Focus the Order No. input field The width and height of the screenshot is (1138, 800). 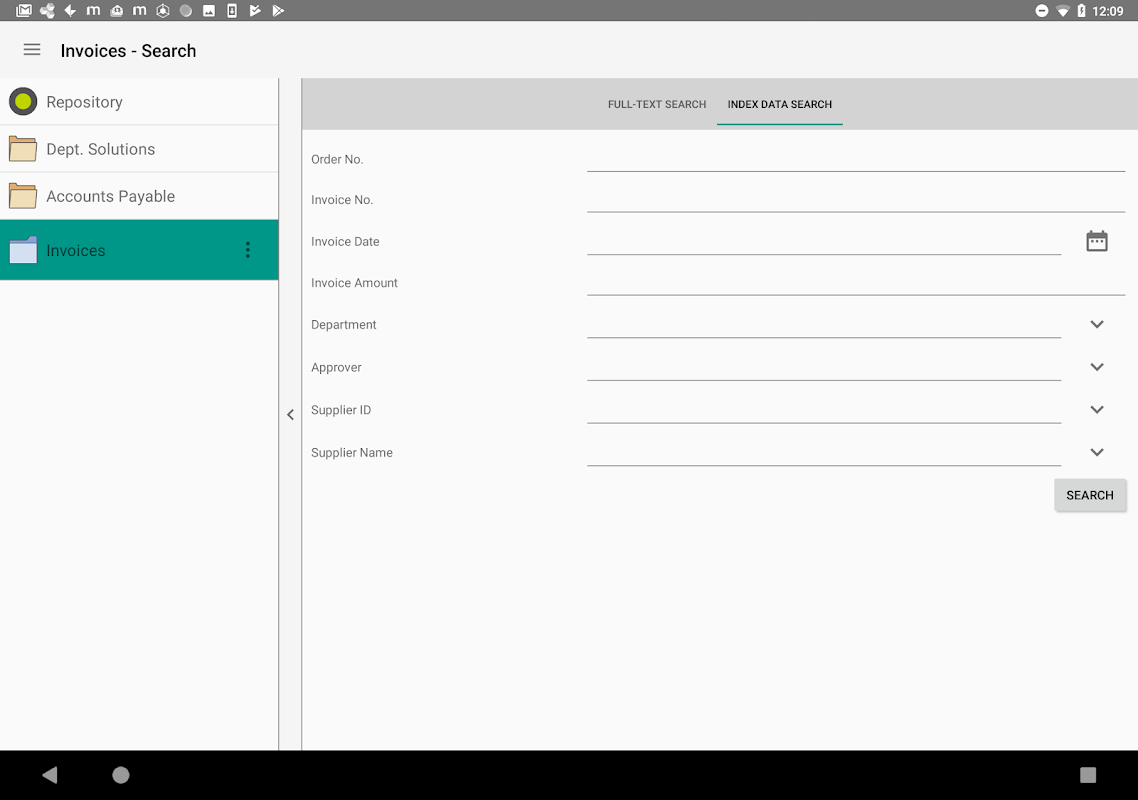(856, 158)
